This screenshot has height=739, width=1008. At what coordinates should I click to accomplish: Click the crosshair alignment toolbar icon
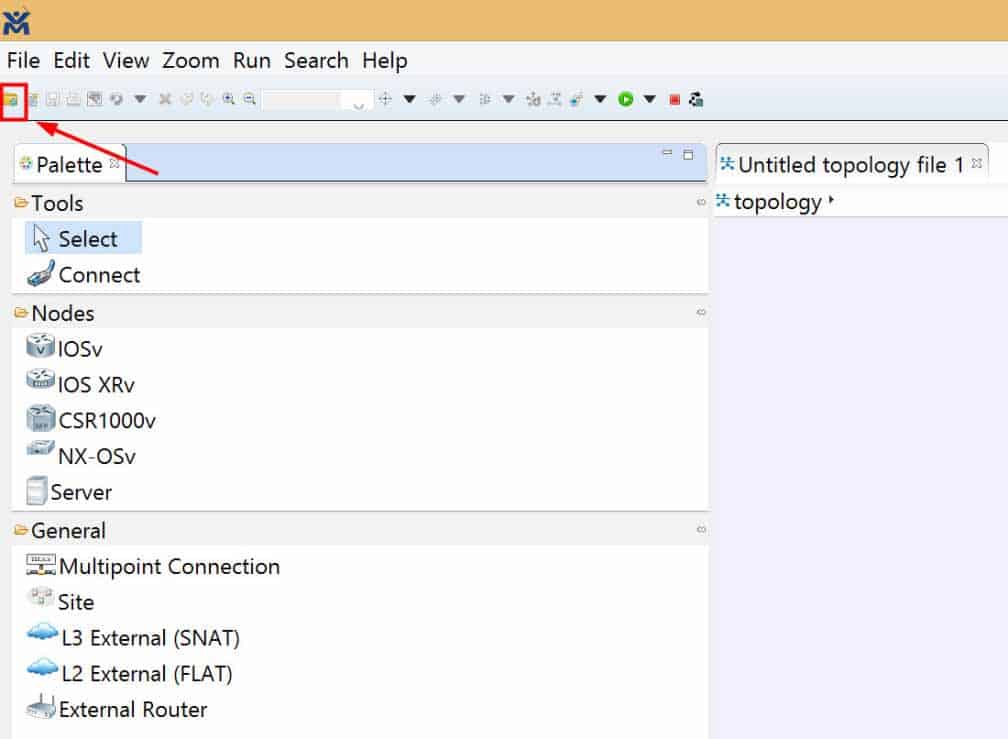(384, 99)
